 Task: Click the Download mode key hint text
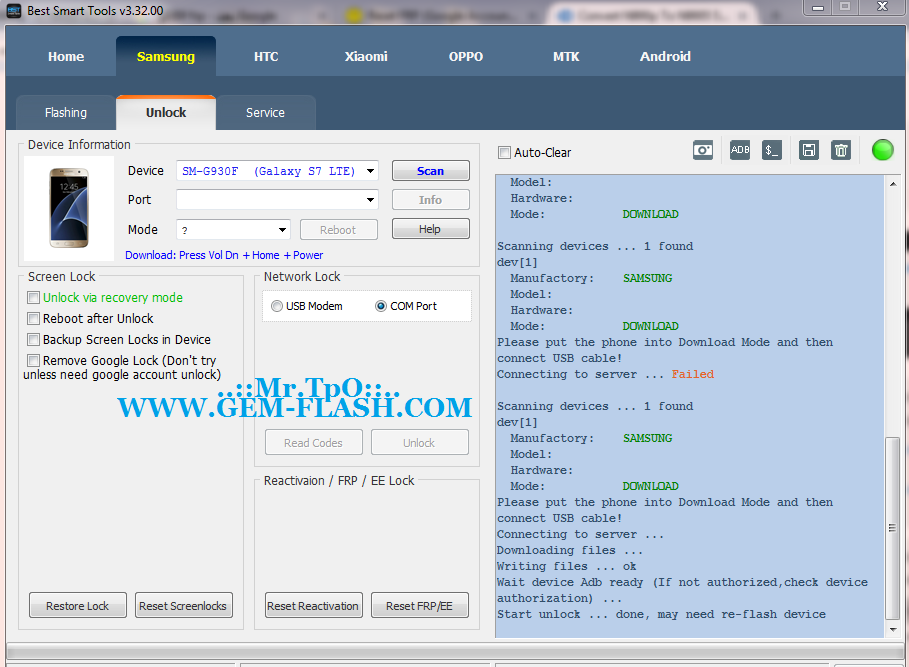[x=224, y=256]
